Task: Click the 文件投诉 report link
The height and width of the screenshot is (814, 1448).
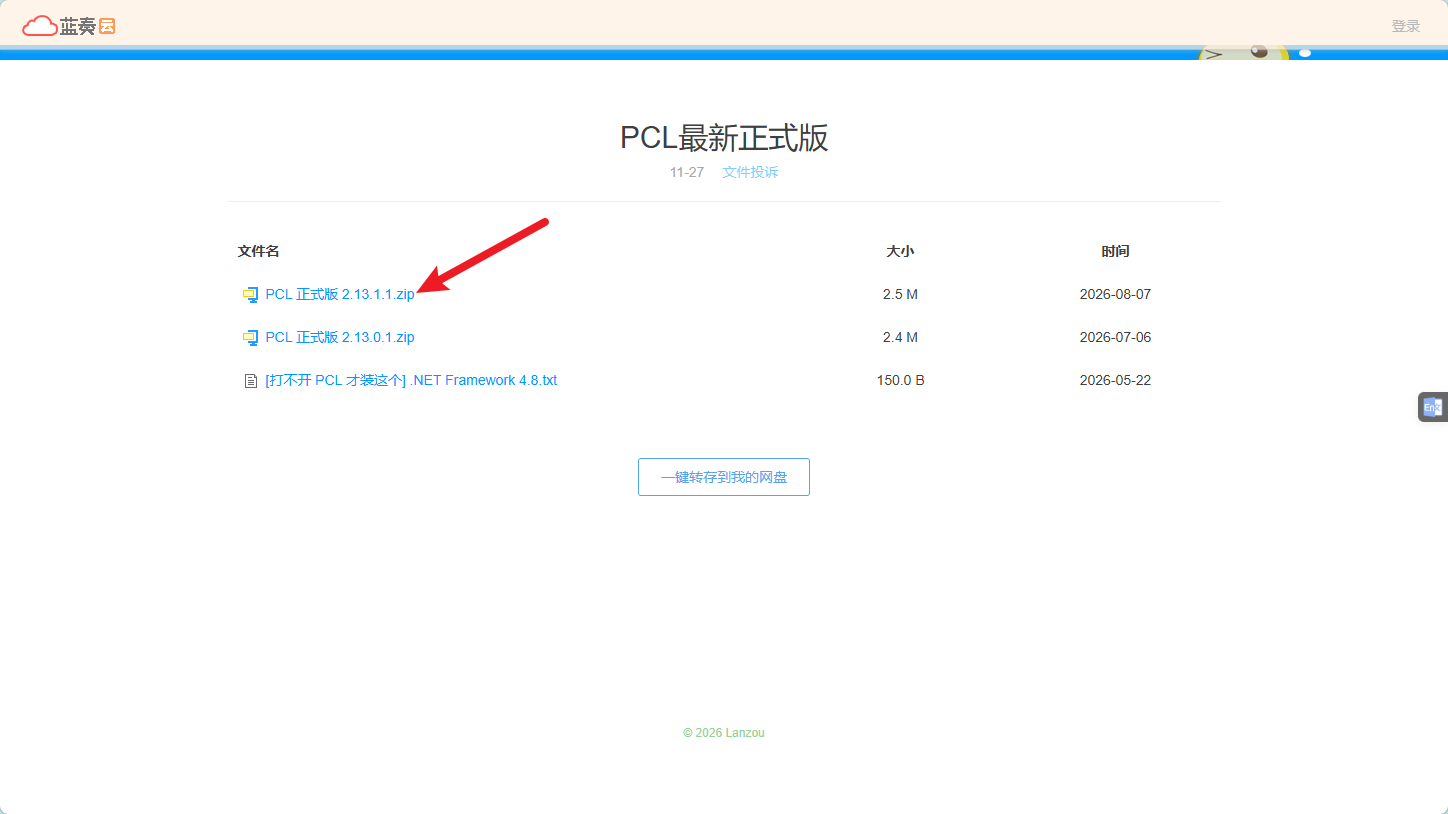Action: (x=750, y=172)
